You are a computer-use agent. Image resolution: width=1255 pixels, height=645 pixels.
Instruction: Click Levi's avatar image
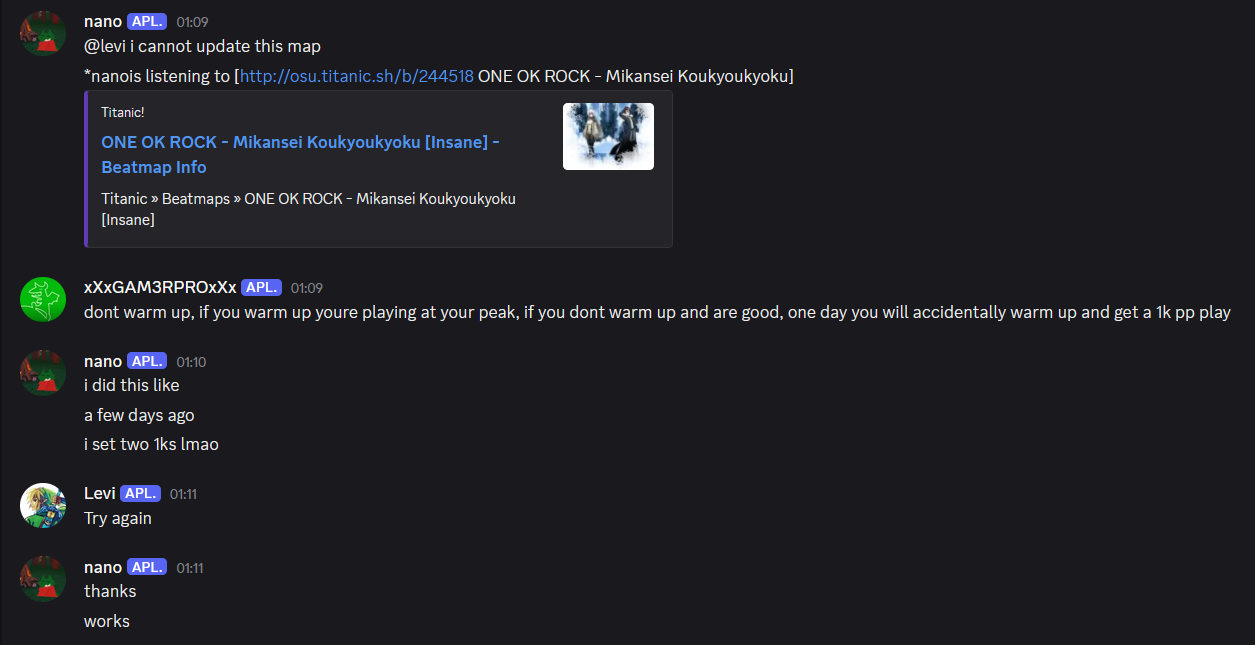click(43, 505)
